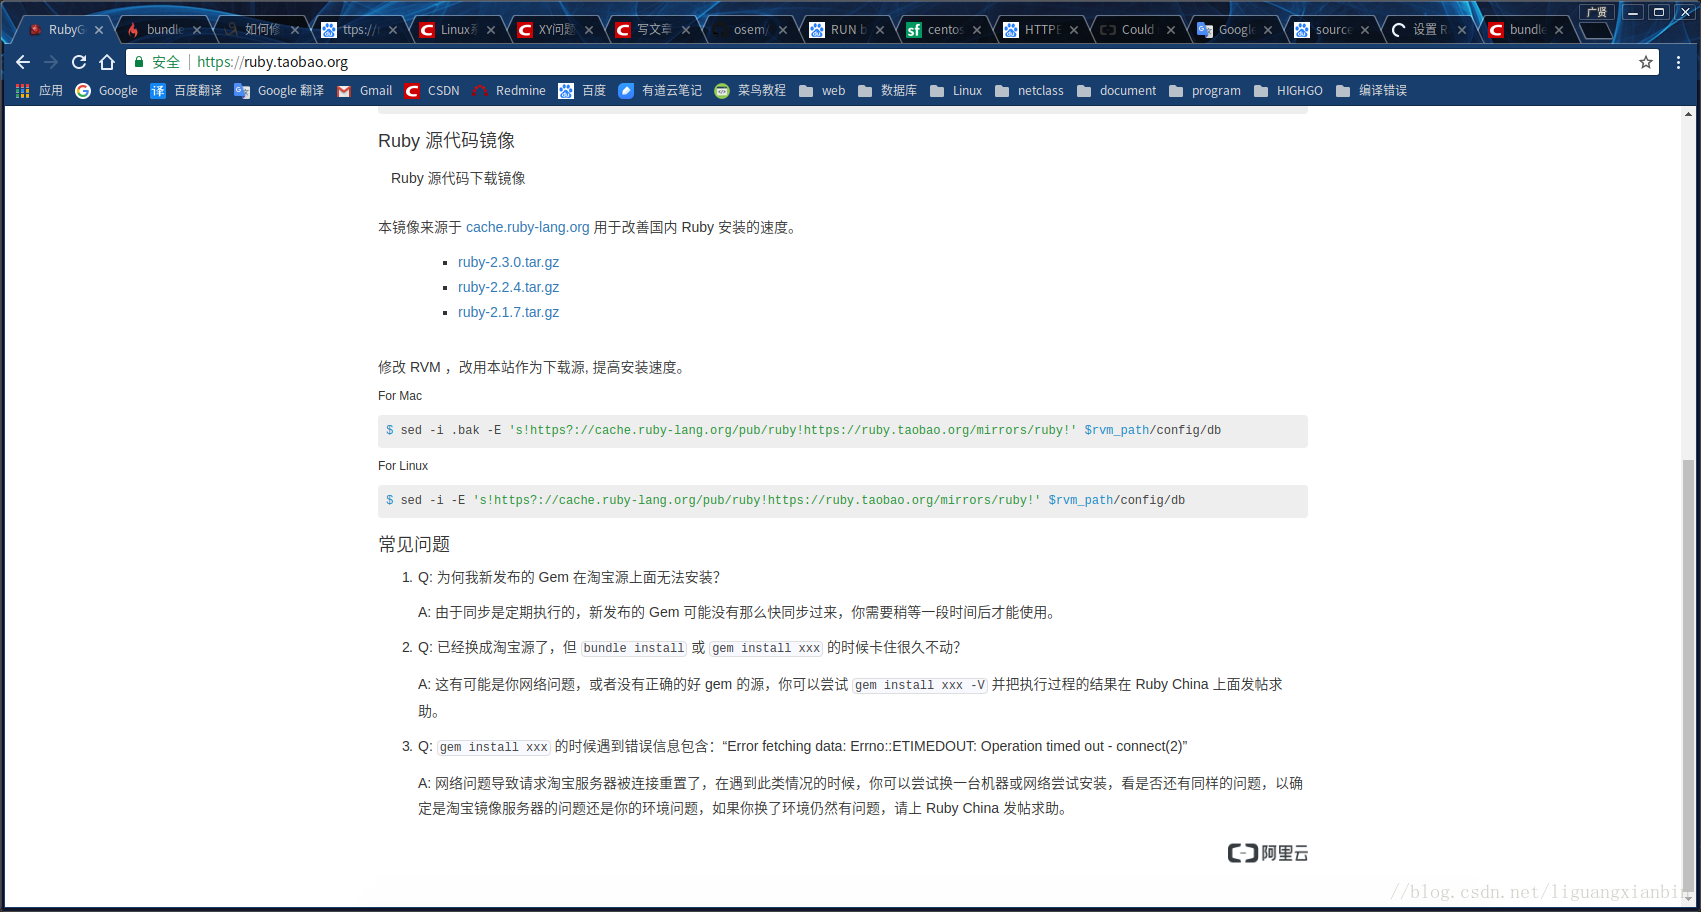Open the browser home page icon
The width and height of the screenshot is (1701, 912).
[x=107, y=62]
